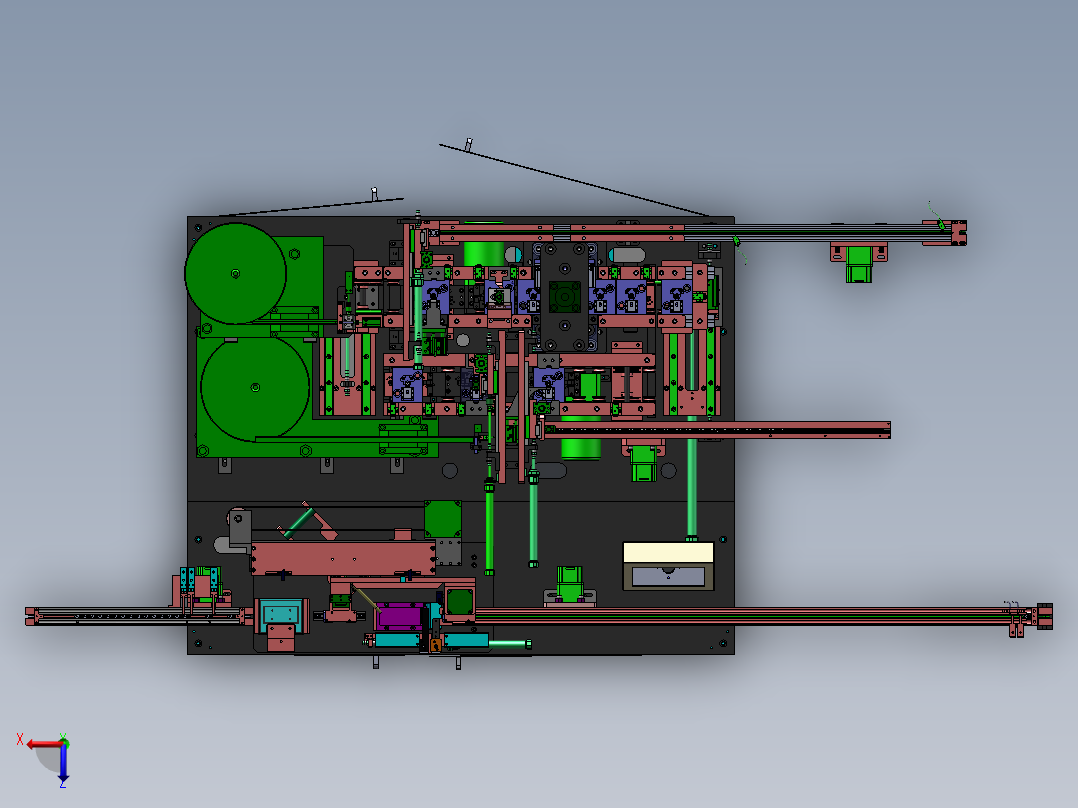Select the purple block near the bottom rail
Viewport: 1078px width, 808px height.
399,616
